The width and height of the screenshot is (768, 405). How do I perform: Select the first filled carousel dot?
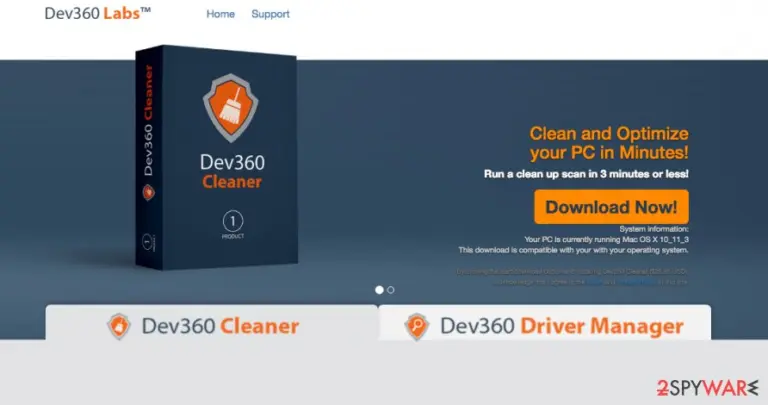point(379,290)
